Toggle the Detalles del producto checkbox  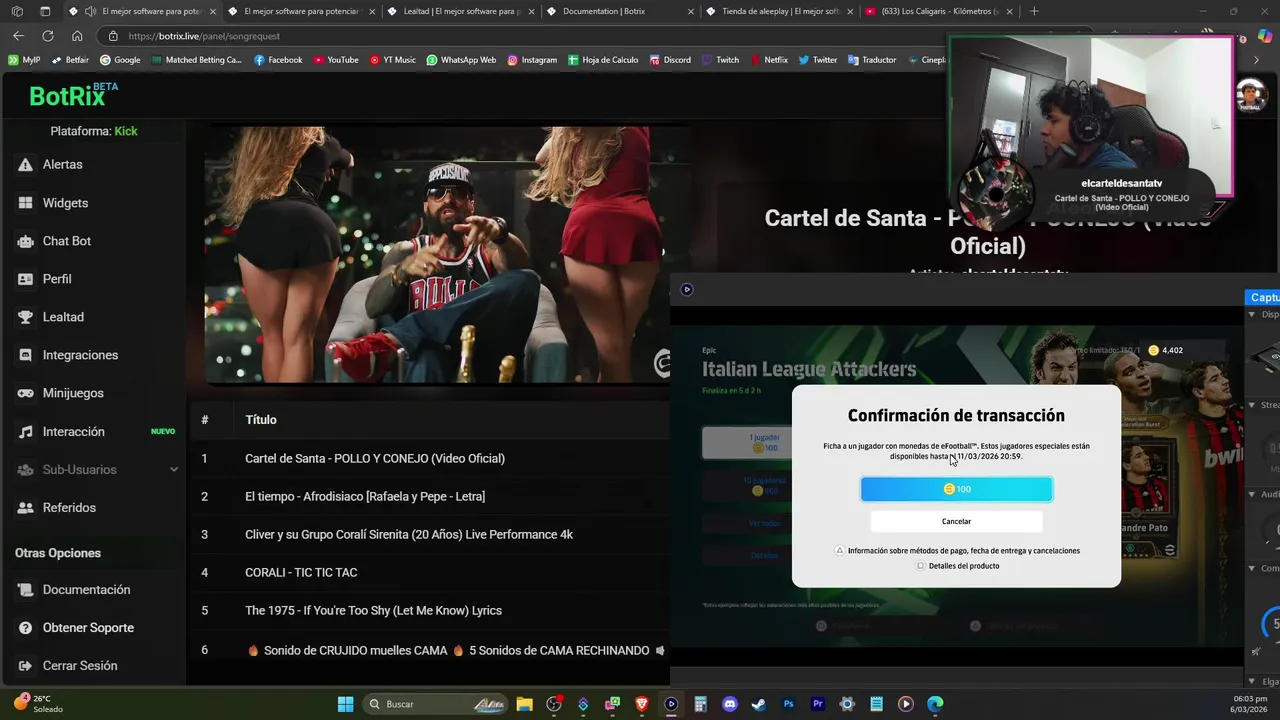(x=920, y=566)
